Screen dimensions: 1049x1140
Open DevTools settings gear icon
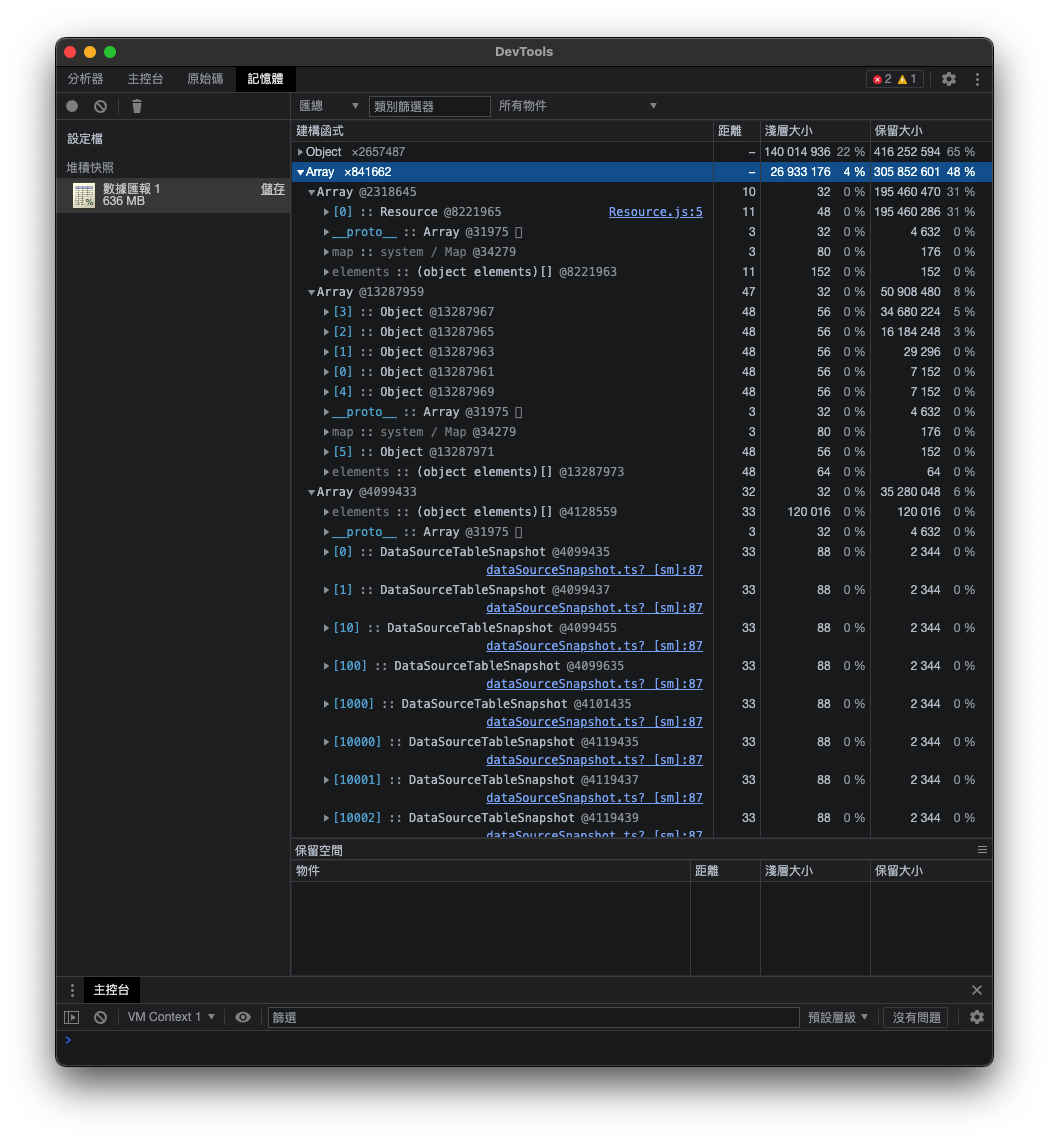tap(949, 79)
